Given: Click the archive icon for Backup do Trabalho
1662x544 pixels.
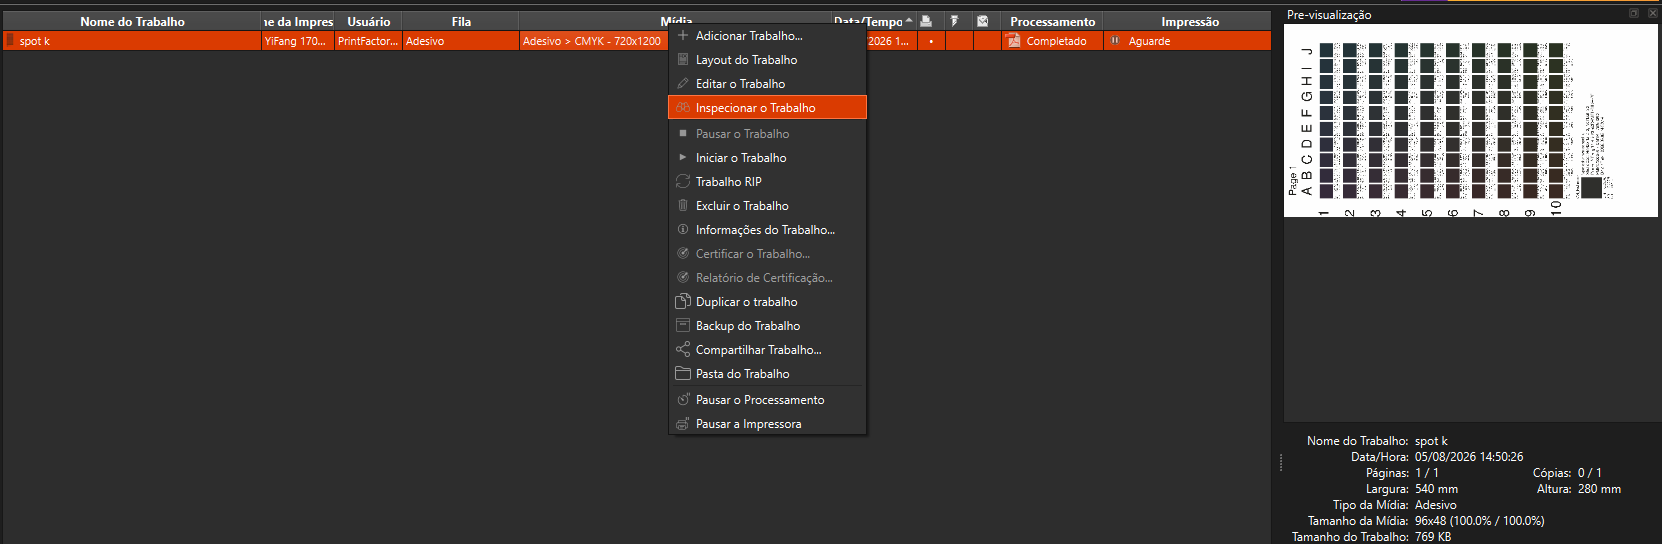Looking at the screenshot, I should pos(683,326).
